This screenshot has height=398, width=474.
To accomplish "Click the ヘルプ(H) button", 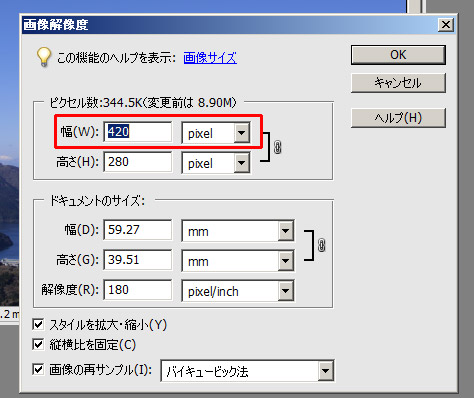I will pos(398,118).
